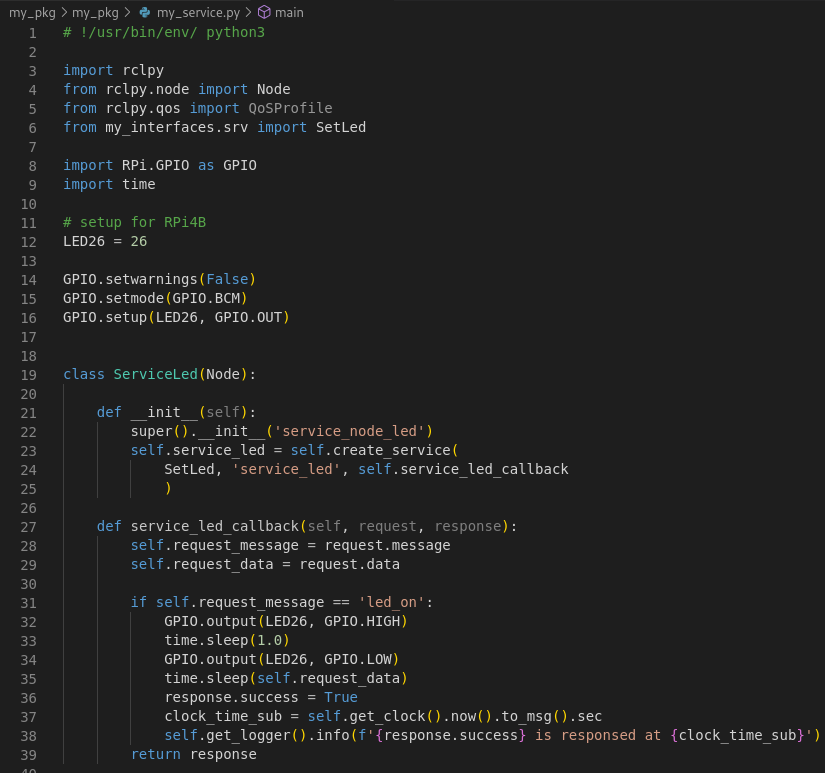Image resolution: width=825 pixels, height=773 pixels.
Task: Click line number 1 in the gutter
Action: [33, 33]
